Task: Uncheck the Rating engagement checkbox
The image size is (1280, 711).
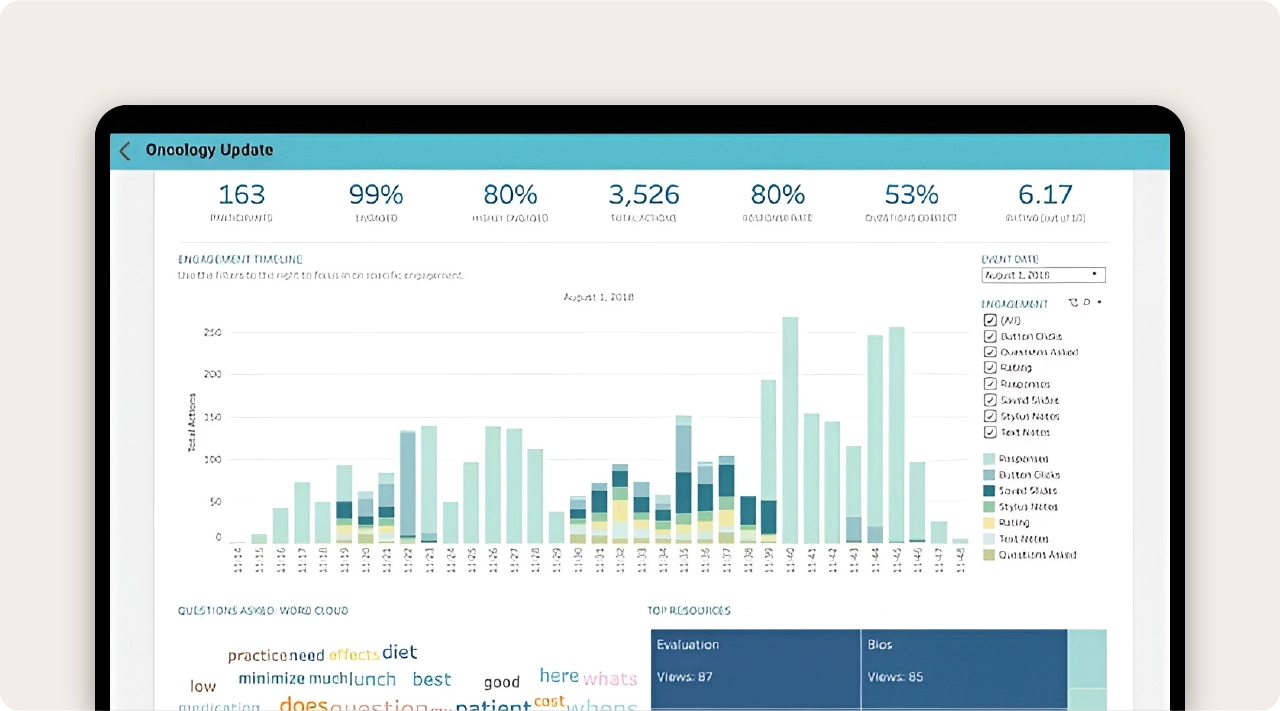Action: click(x=989, y=368)
